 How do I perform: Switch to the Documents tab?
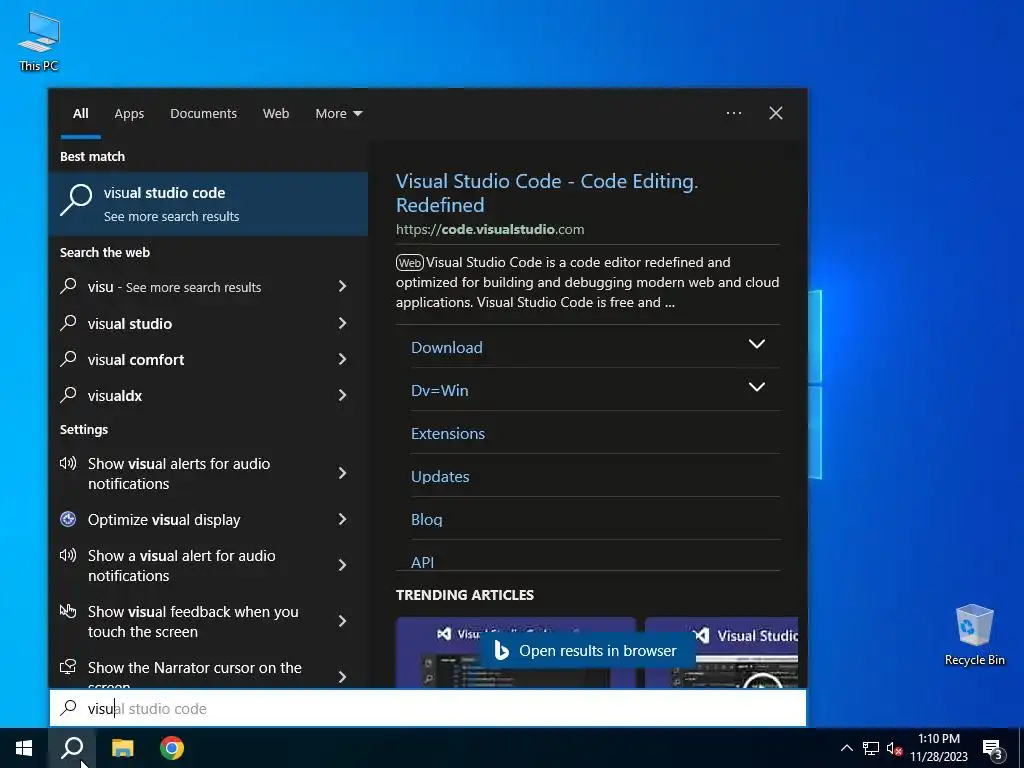tap(203, 114)
